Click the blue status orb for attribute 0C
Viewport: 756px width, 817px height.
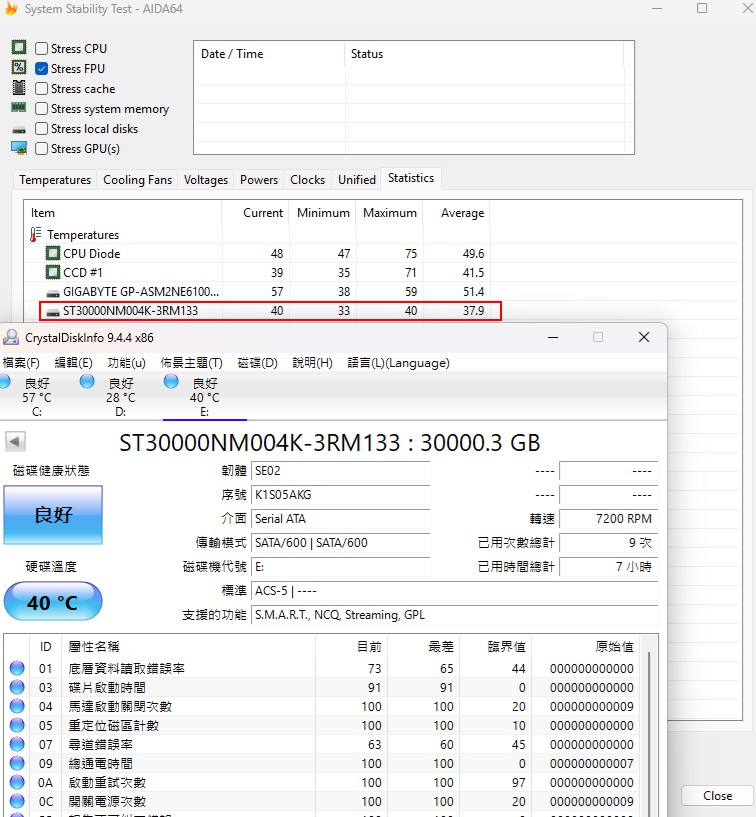click(x=17, y=801)
